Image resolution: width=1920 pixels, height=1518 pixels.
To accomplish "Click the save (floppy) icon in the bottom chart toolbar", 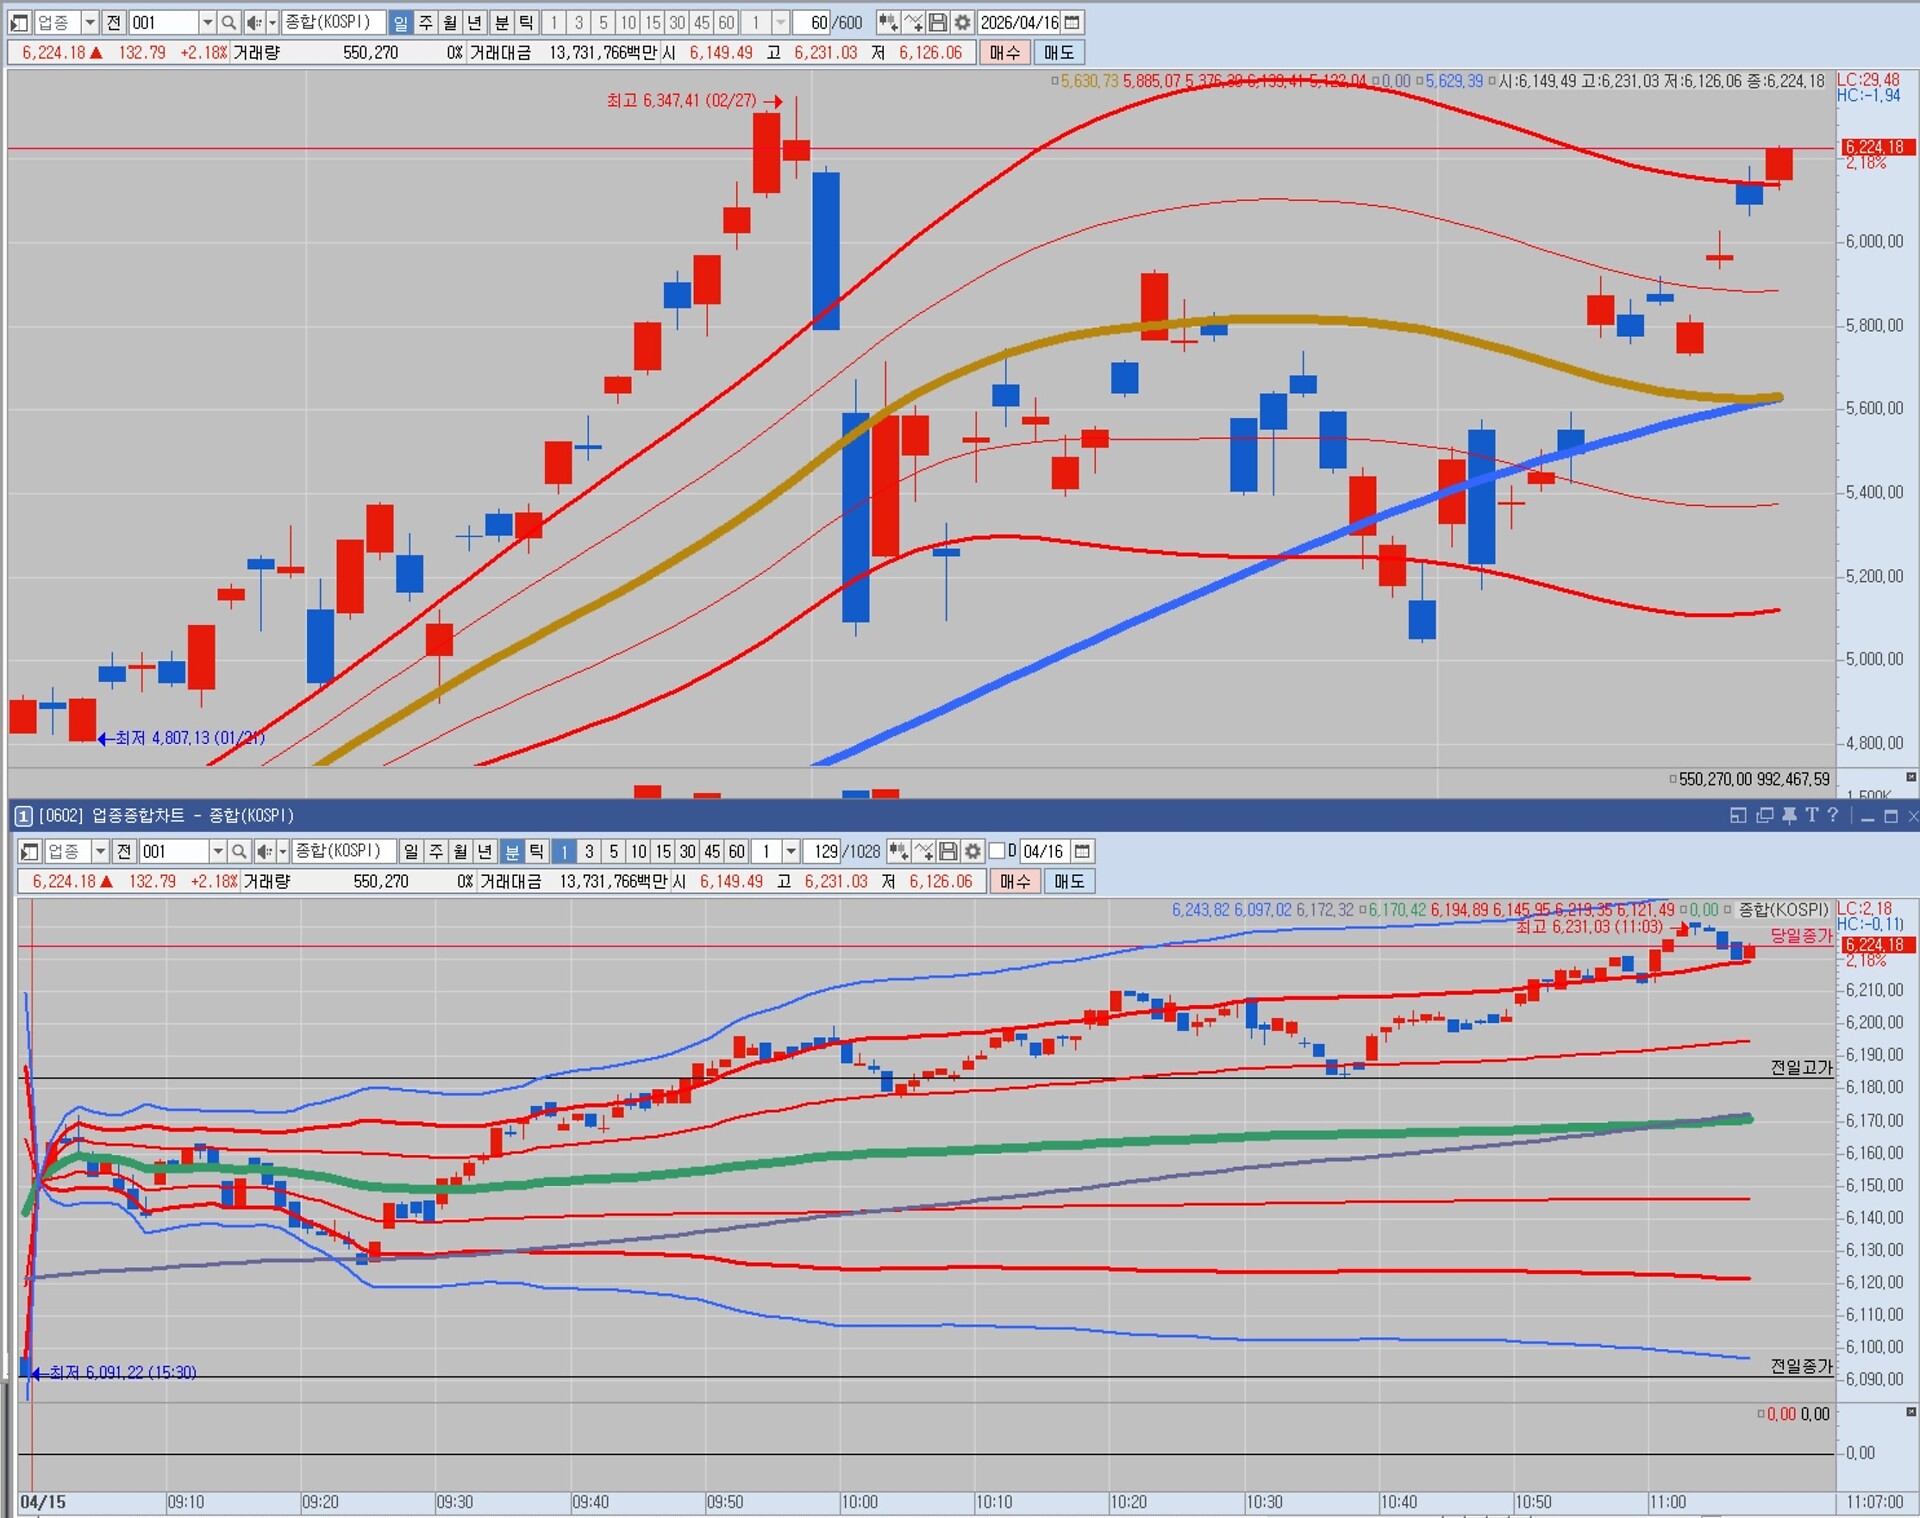I will (948, 851).
